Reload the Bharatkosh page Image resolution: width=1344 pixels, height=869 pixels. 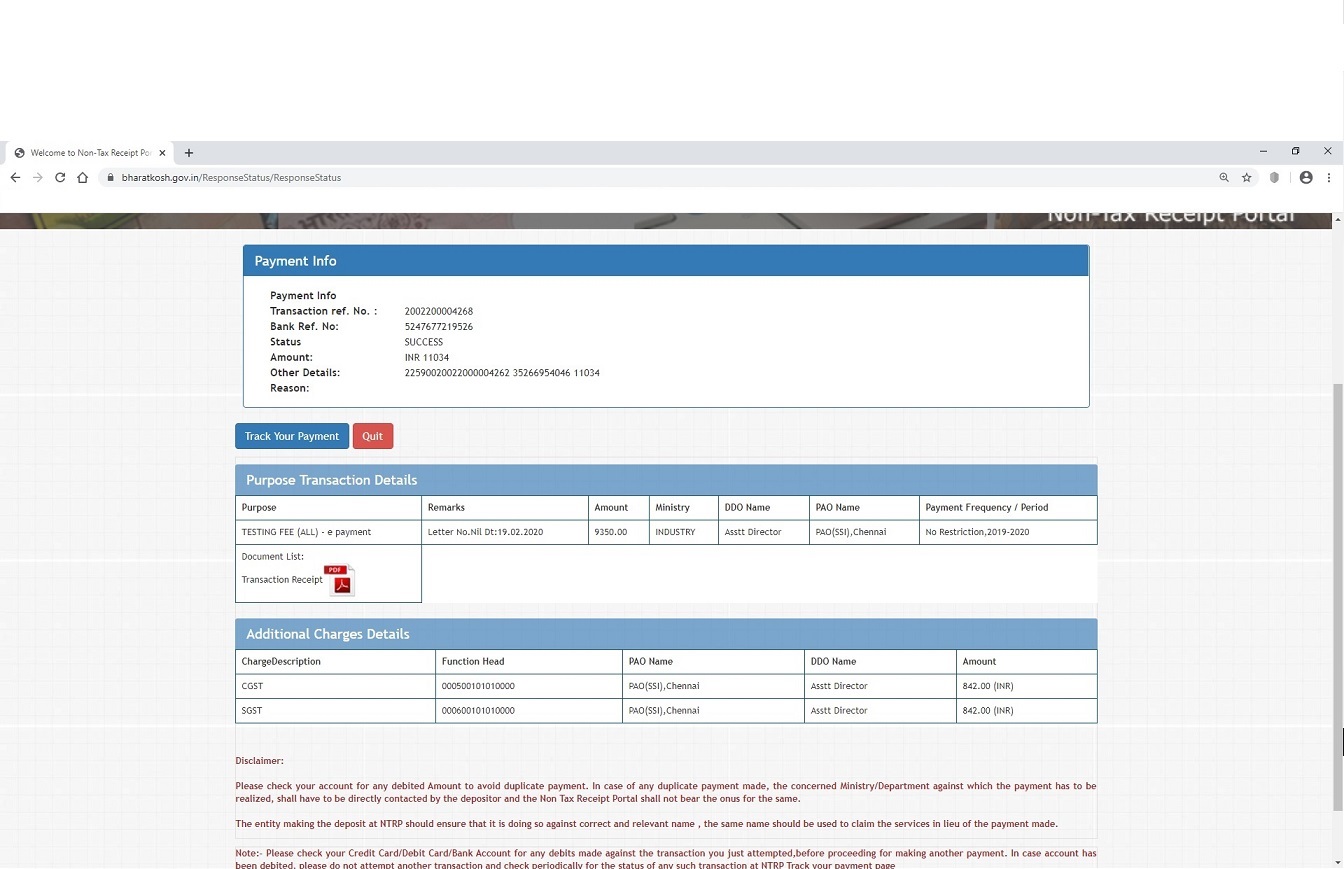pos(60,178)
